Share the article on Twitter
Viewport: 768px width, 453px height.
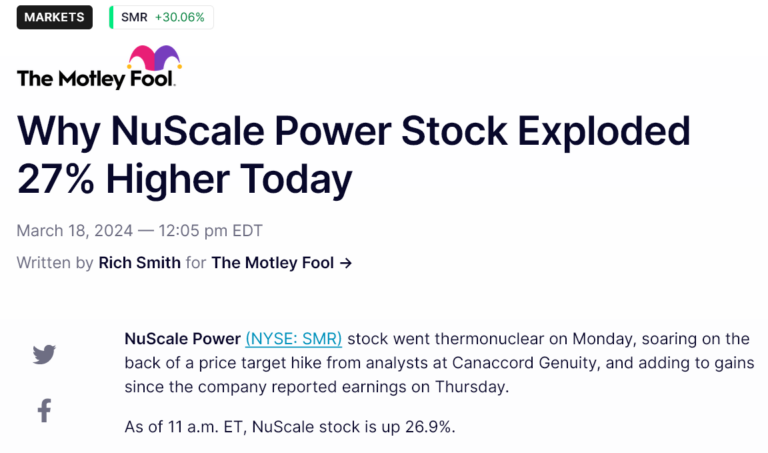44,354
